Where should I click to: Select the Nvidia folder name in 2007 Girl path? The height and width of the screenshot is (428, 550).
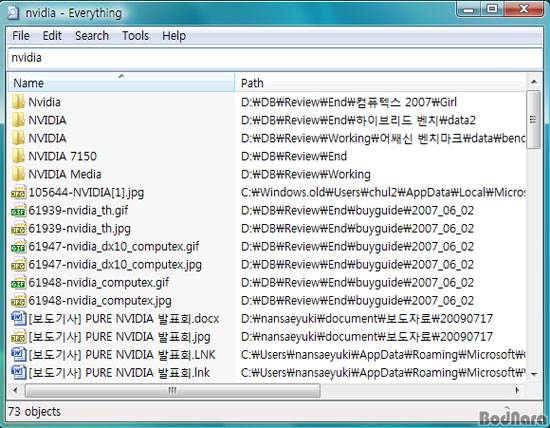(x=44, y=102)
